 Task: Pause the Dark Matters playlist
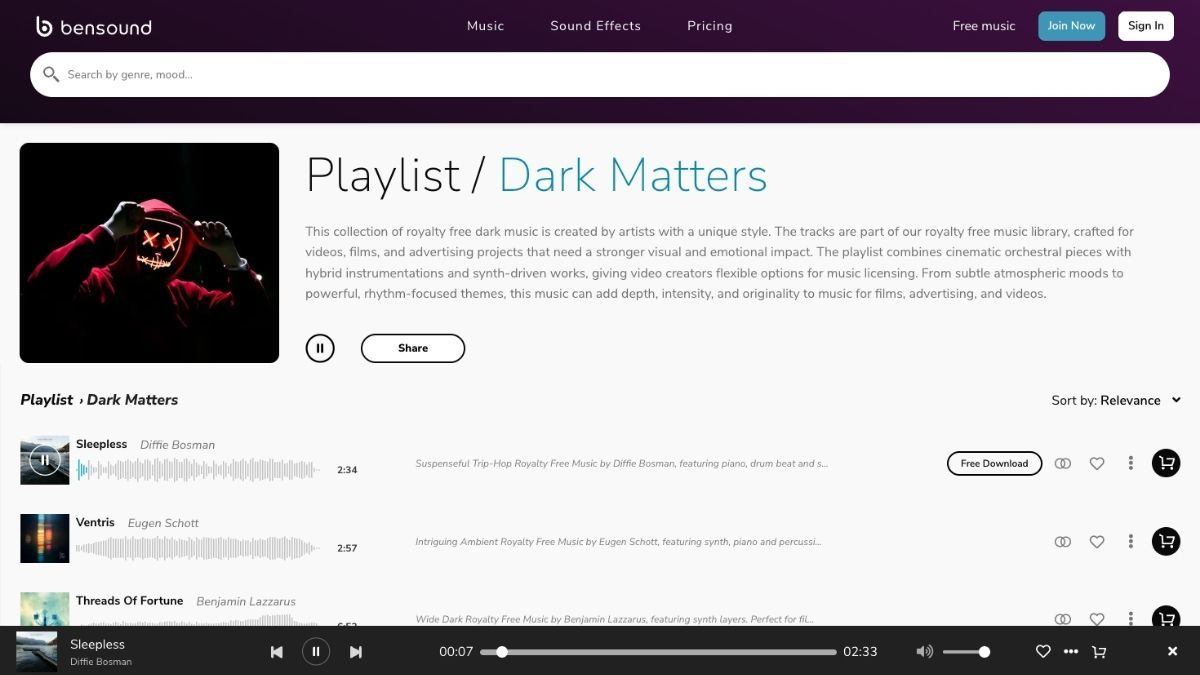point(320,348)
